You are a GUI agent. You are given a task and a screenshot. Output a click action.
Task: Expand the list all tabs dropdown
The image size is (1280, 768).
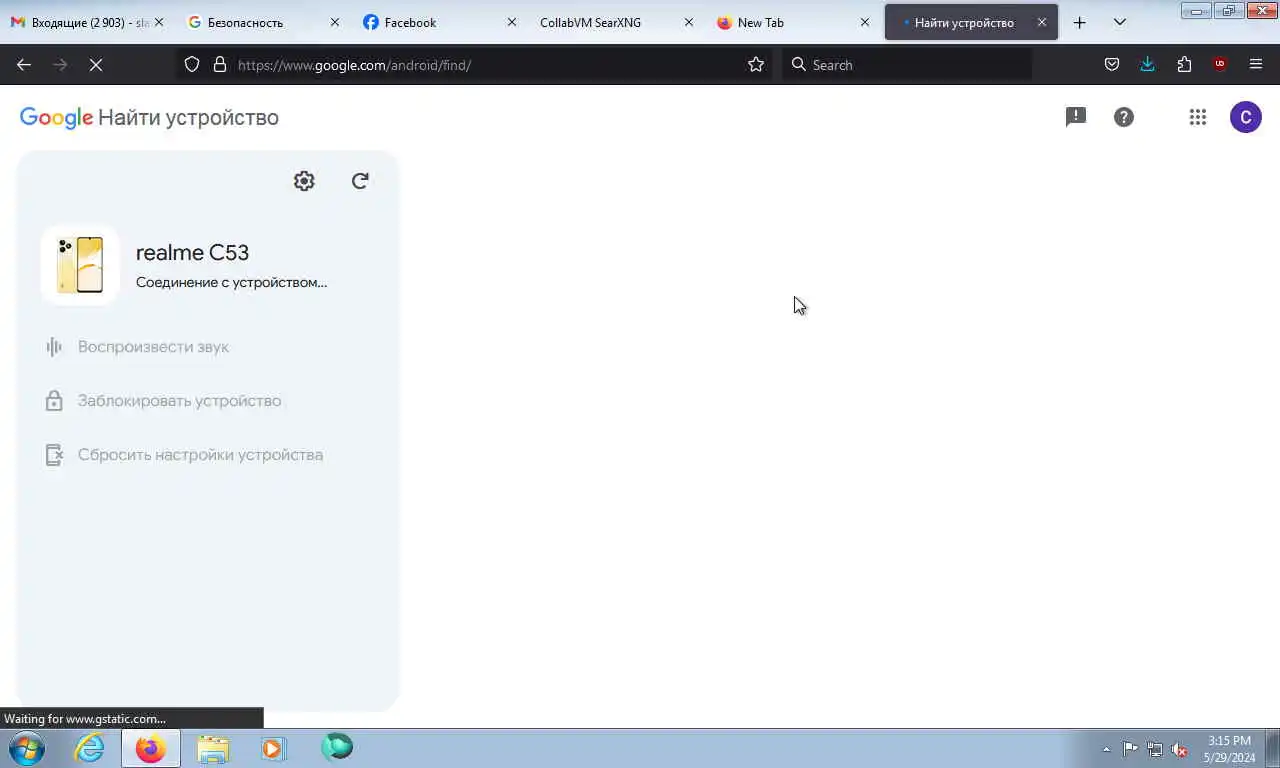coord(1120,22)
